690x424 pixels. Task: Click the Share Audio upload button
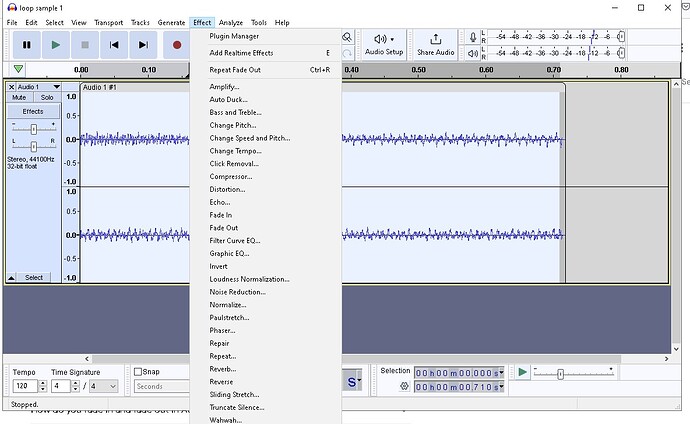[x=436, y=45]
